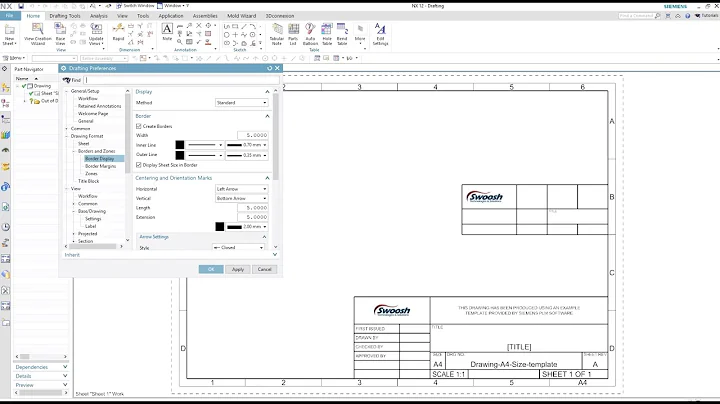Reset the Drafting Preferences dialog
Image resolution: width=720 pixels, height=404 pixels.
click(270, 68)
